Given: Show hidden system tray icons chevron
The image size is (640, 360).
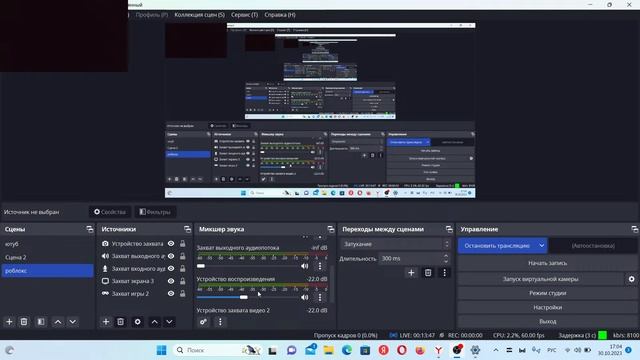Looking at the screenshot, I should [496, 350].
